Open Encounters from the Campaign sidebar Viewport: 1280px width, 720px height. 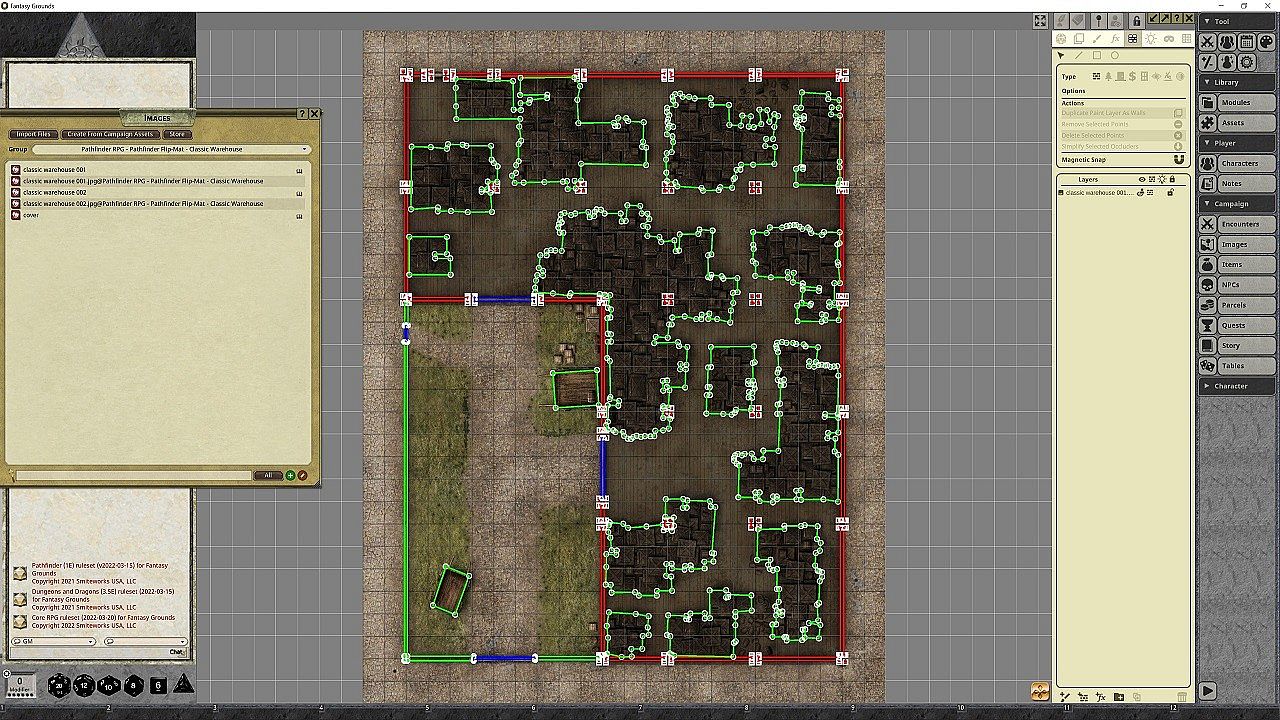(1237, 224)
